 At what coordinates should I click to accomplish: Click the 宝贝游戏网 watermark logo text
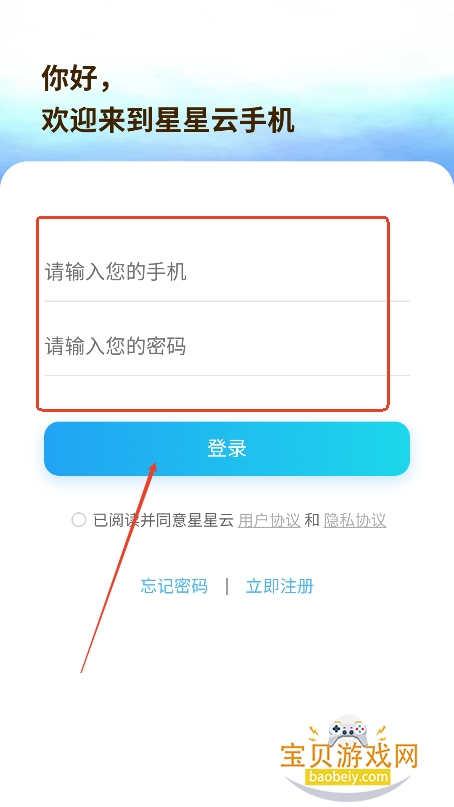349,757
